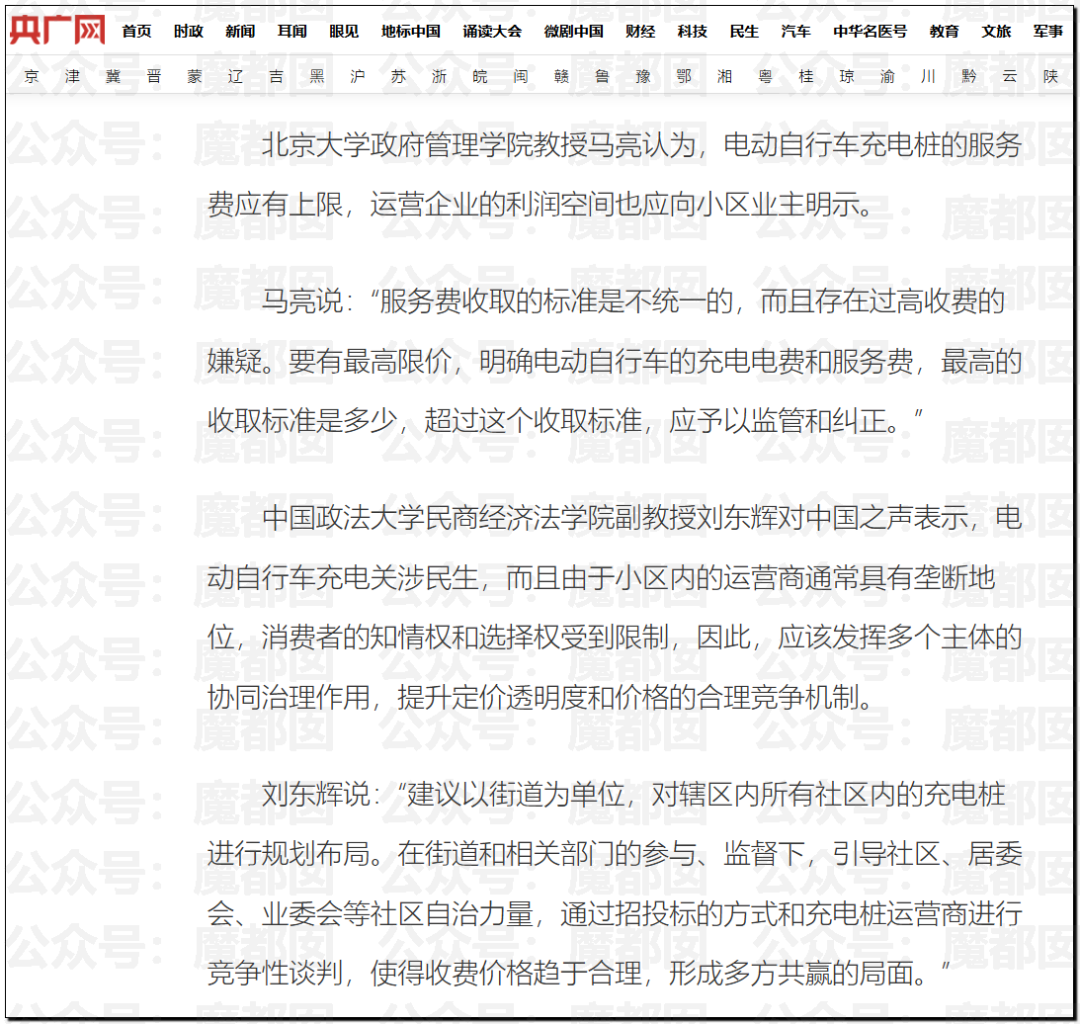
Task: Select the 皖 region link
Action: [x=480, y=76]
